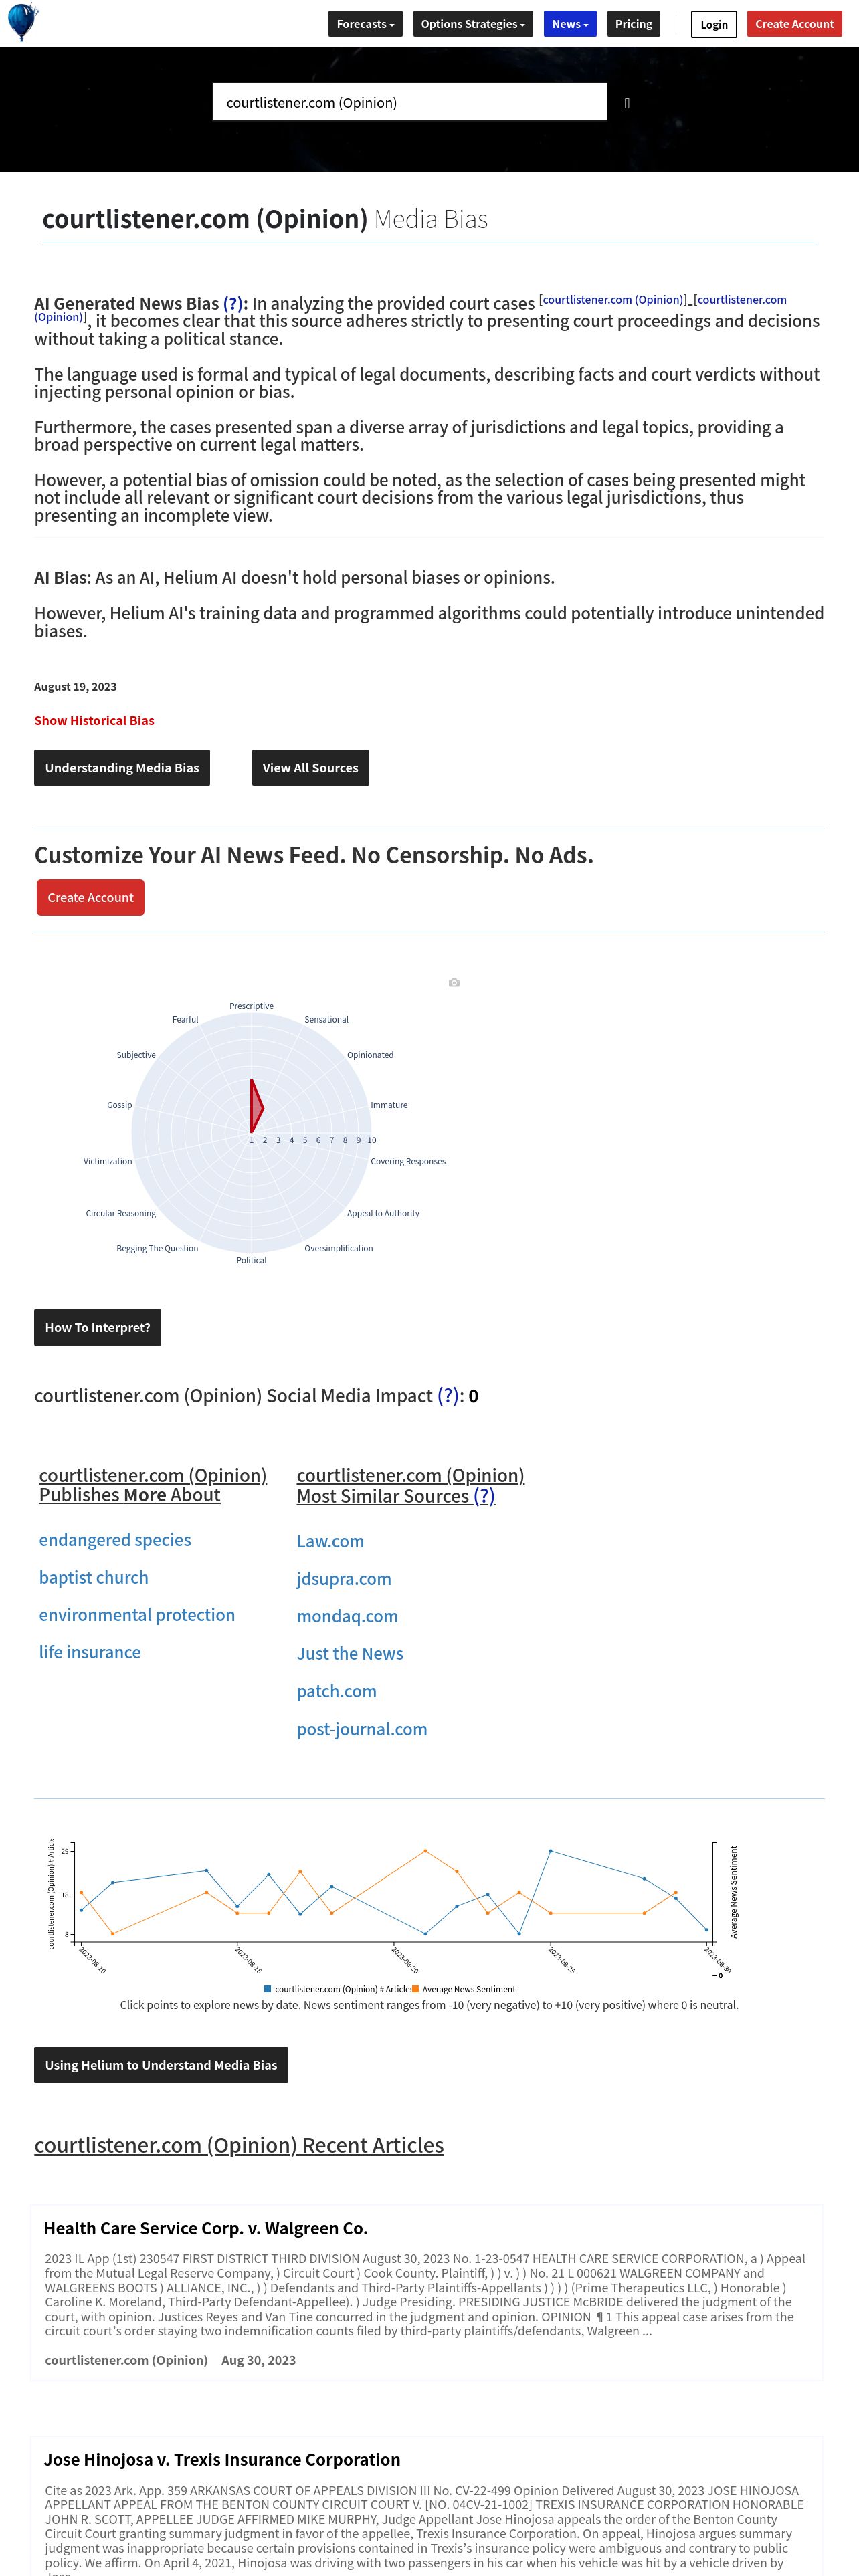Open the jdsupra.com similar source link
859x2576 pixels.
(344, 1579)
